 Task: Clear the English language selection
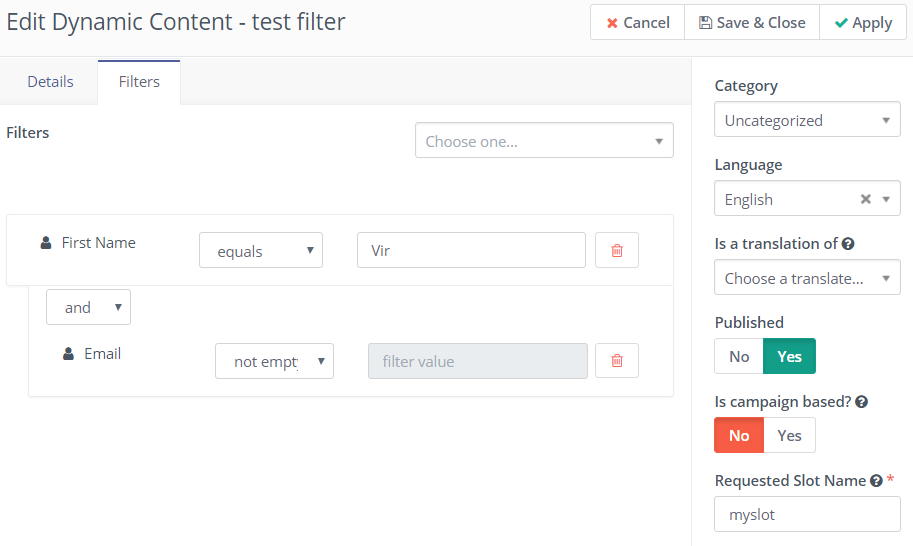click(x=866, y=199)
